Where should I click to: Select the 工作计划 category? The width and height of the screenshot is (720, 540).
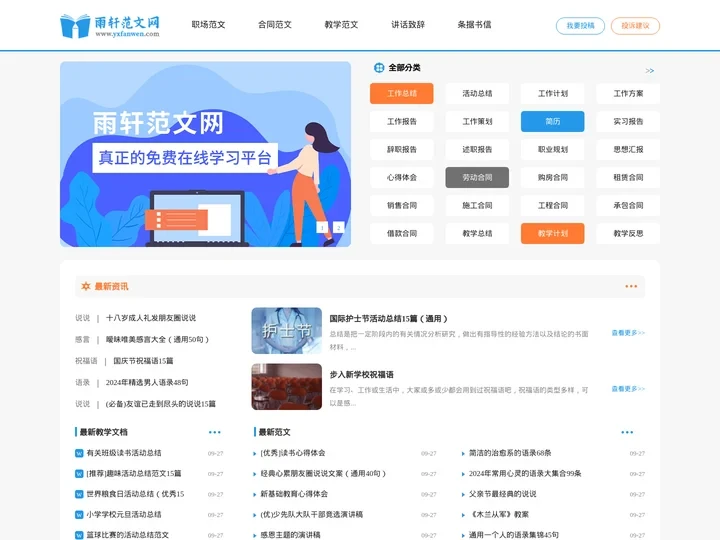553,94
